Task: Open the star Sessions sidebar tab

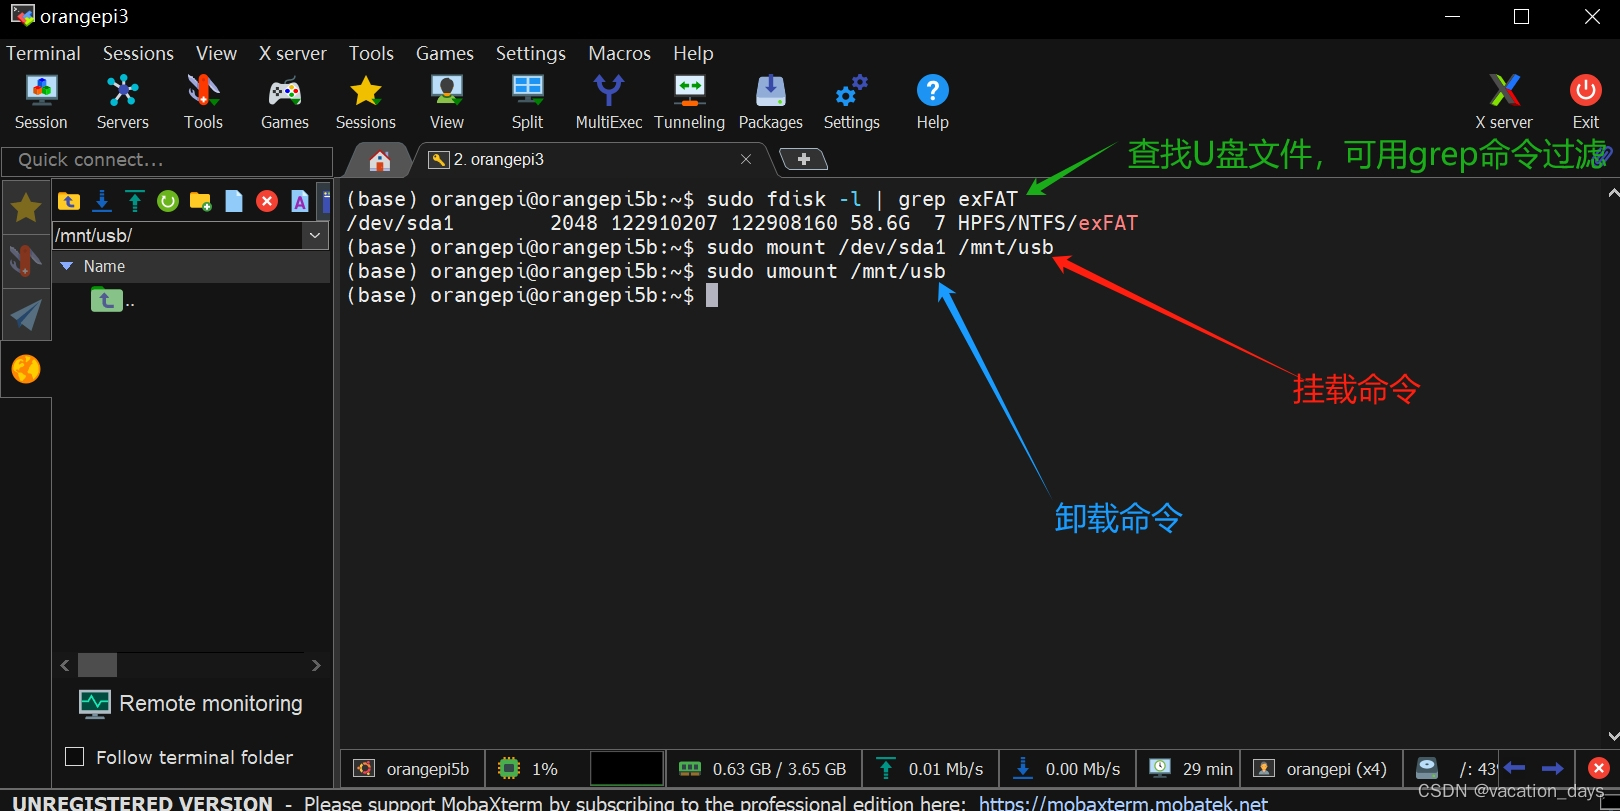Action: (x=26, y=208)
